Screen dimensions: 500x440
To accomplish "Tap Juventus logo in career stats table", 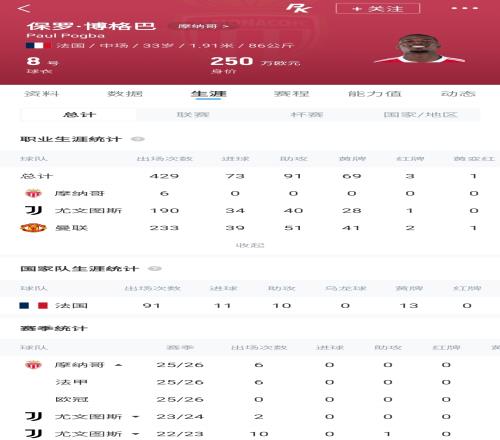I will click(33, 210).
